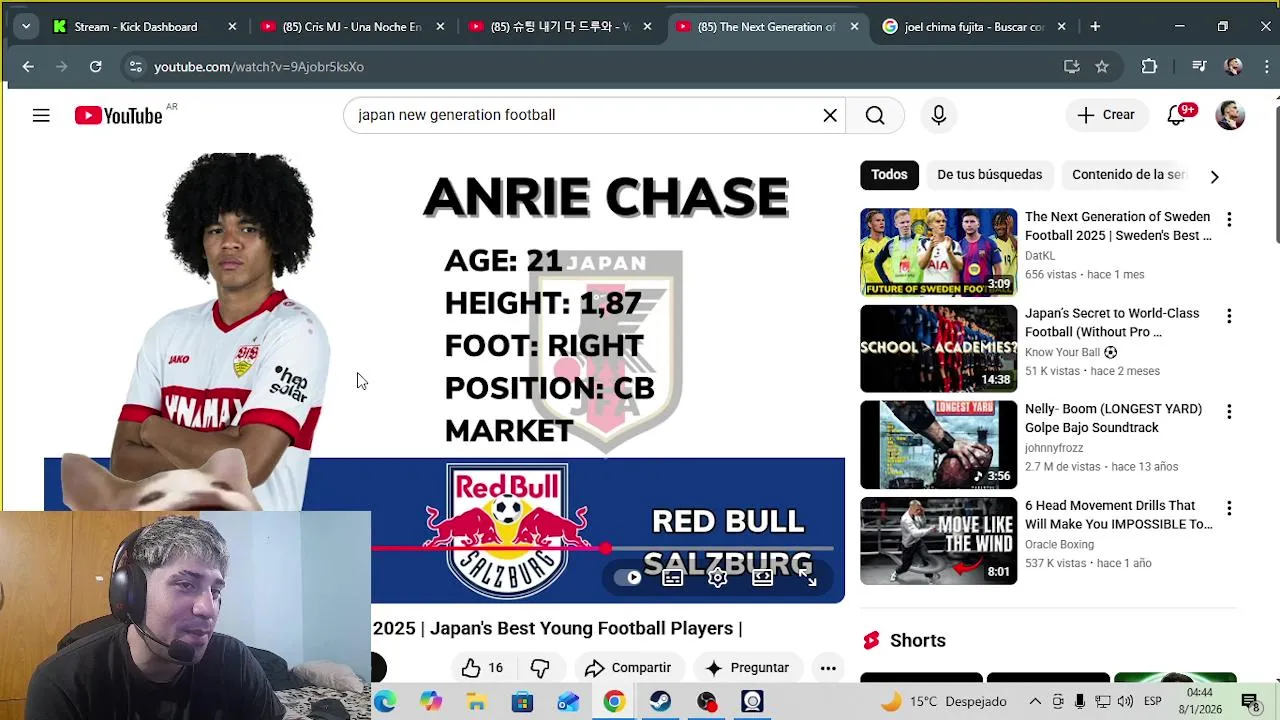Viewport: 1280px width, 720px height.
Task: Switch to theater mode in player
Action: (x=762, y=577)
